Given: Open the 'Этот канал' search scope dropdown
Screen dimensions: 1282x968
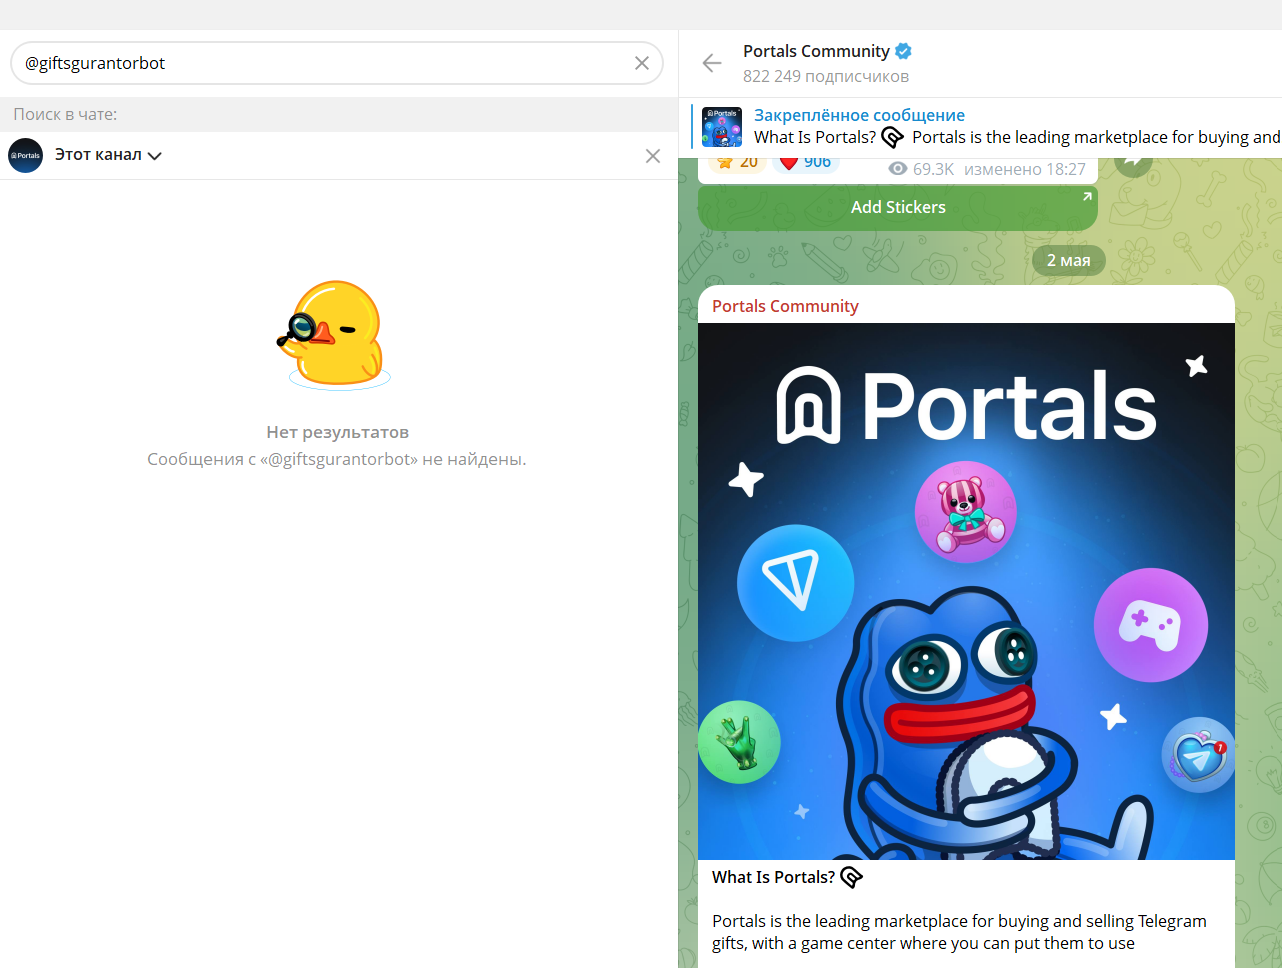Looking at the screenshot, I should tap(108, 155).
